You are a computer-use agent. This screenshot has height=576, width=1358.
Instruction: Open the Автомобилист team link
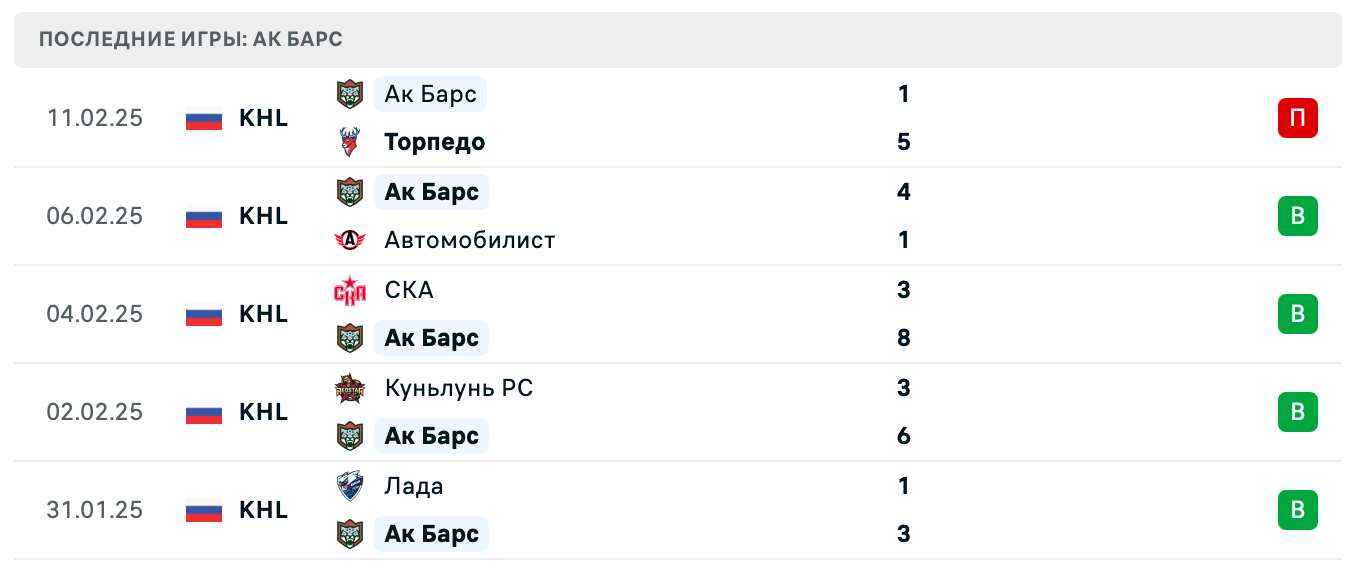tap(469, 240)
